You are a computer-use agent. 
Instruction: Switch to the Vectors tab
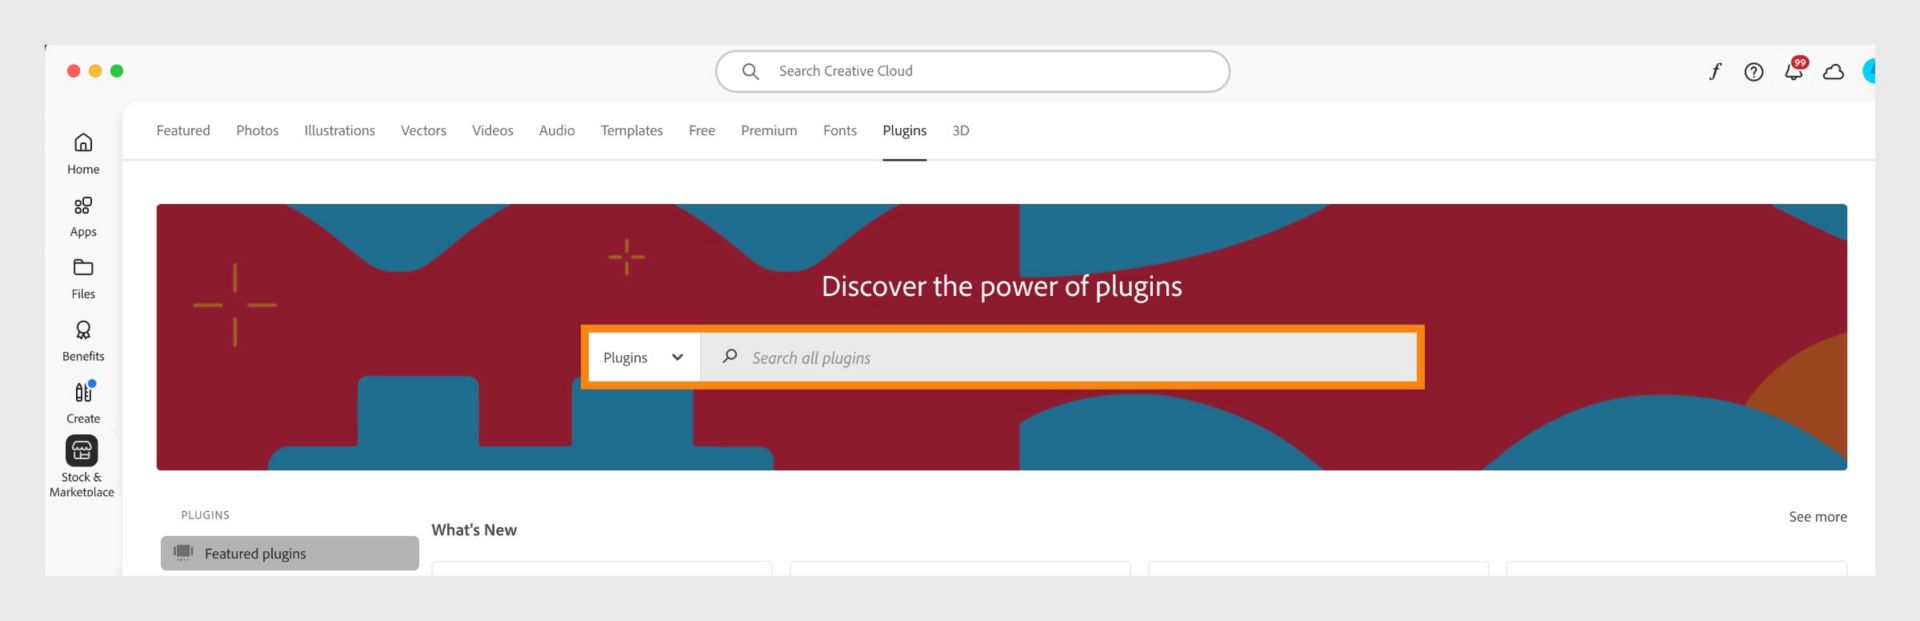click(423, 130)
